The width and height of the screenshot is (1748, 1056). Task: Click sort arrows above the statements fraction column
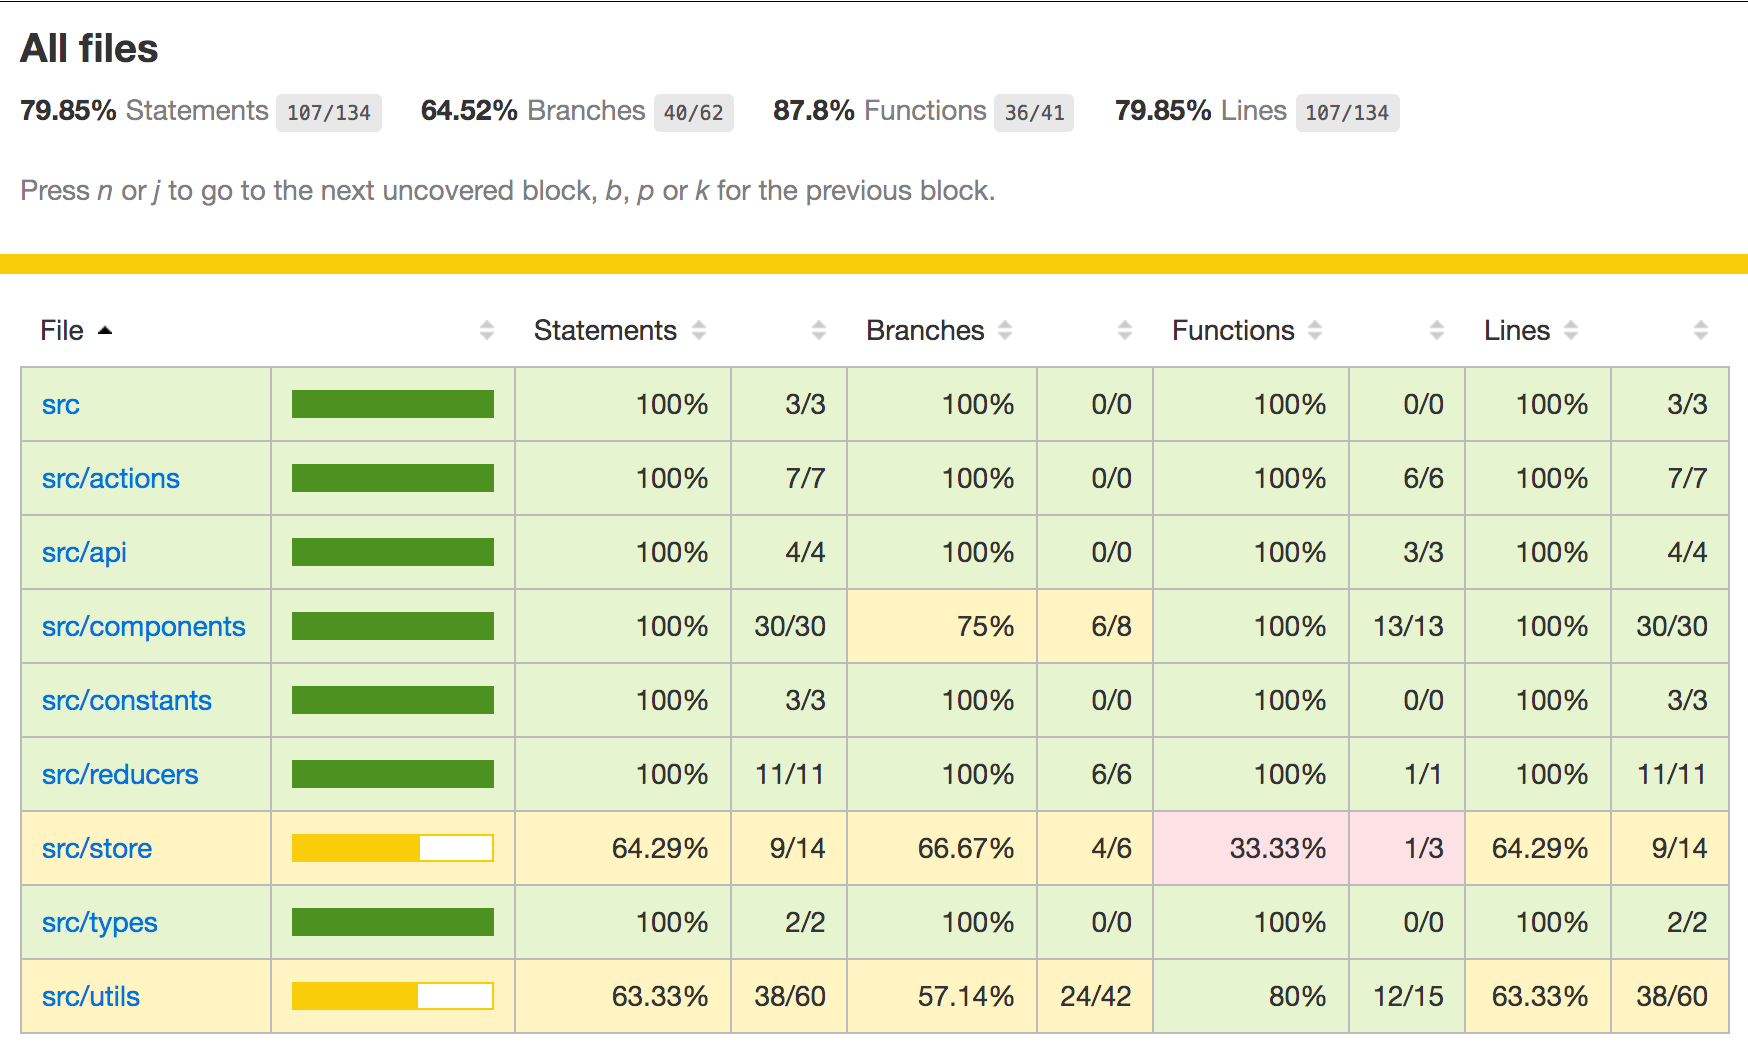pyautogui.click(x=819, y=331)
